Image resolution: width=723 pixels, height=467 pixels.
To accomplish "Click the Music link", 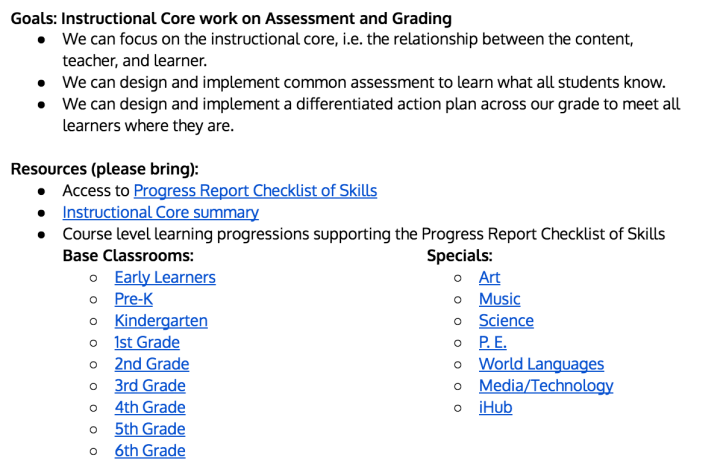I will 499,299.
